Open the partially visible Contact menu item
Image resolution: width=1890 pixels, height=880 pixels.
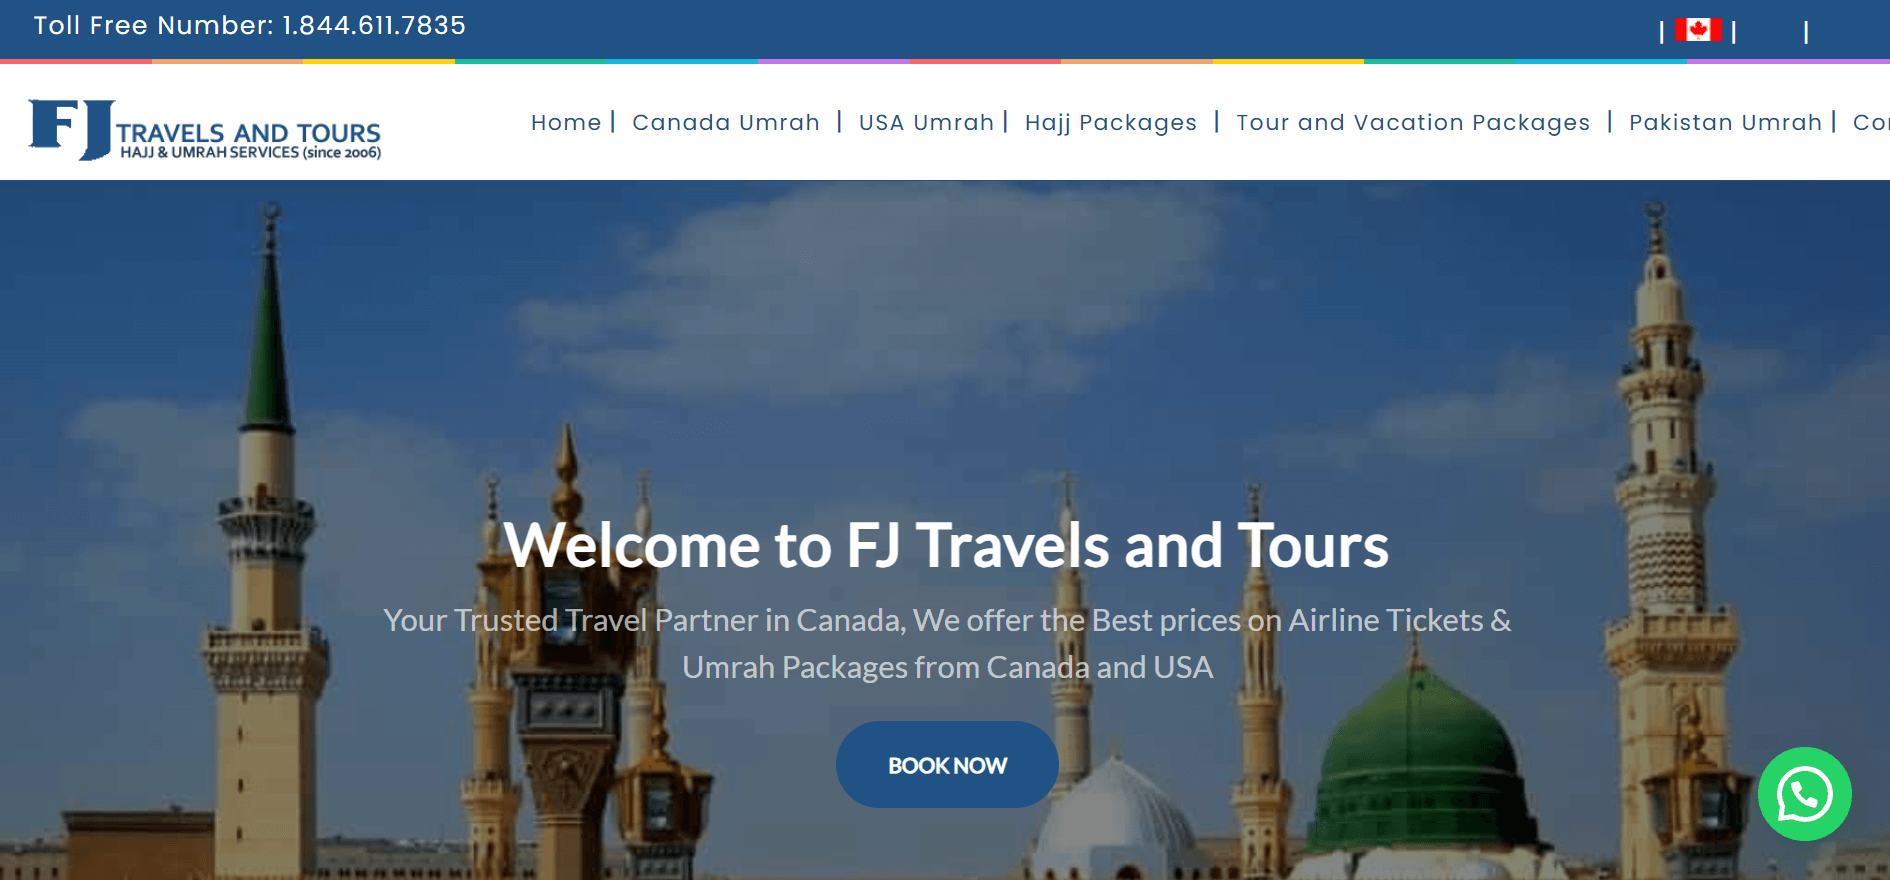(1871, 122)
